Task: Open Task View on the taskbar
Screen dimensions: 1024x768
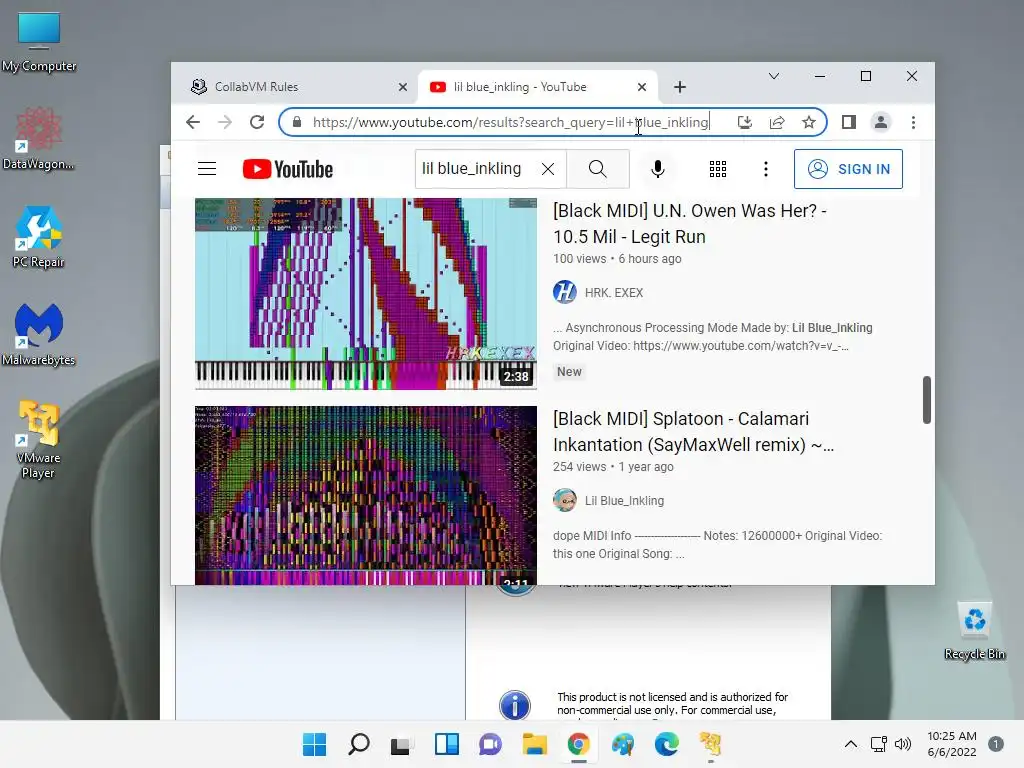Action: point(401,744)
